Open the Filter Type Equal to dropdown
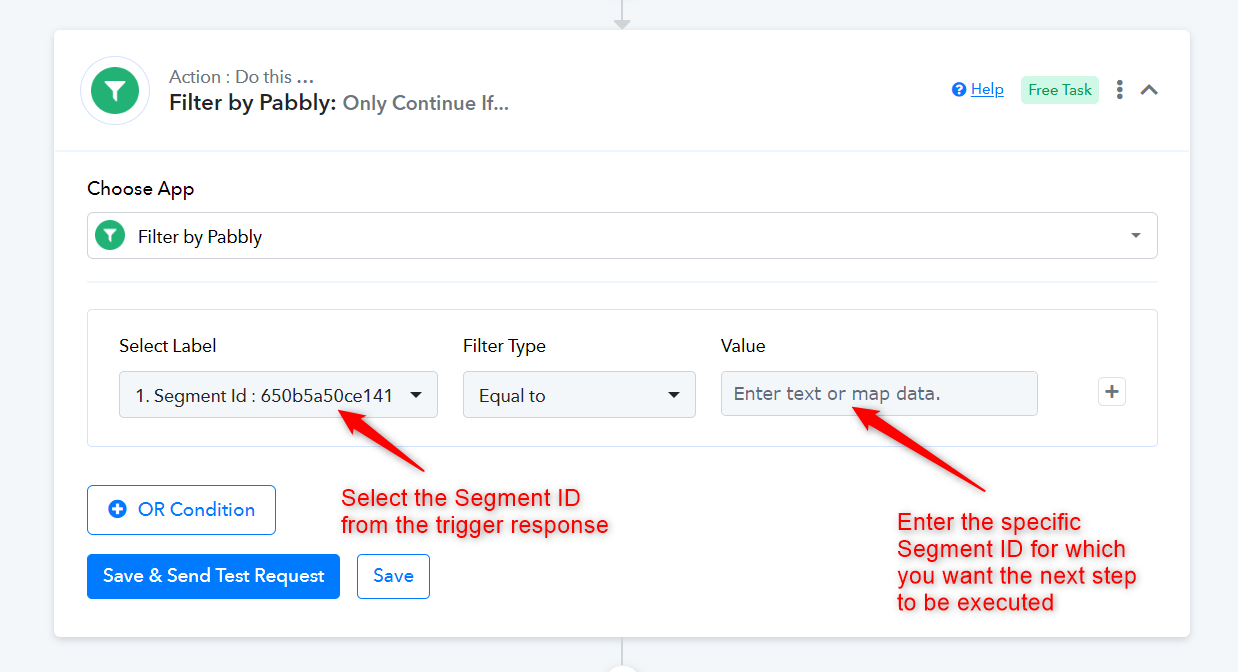 tap(579, 395)
